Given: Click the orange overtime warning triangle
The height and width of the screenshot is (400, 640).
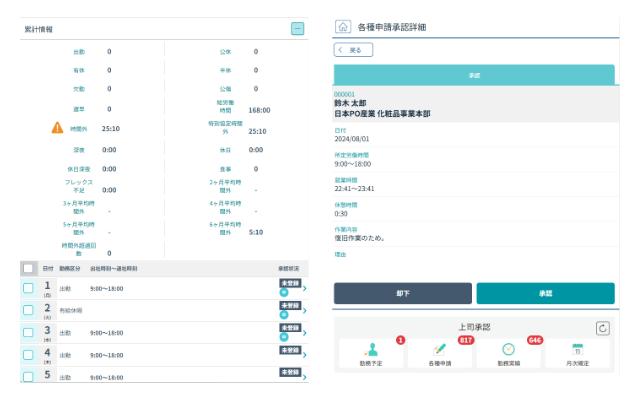Looking at the screenshot, I should click(57, 128).
